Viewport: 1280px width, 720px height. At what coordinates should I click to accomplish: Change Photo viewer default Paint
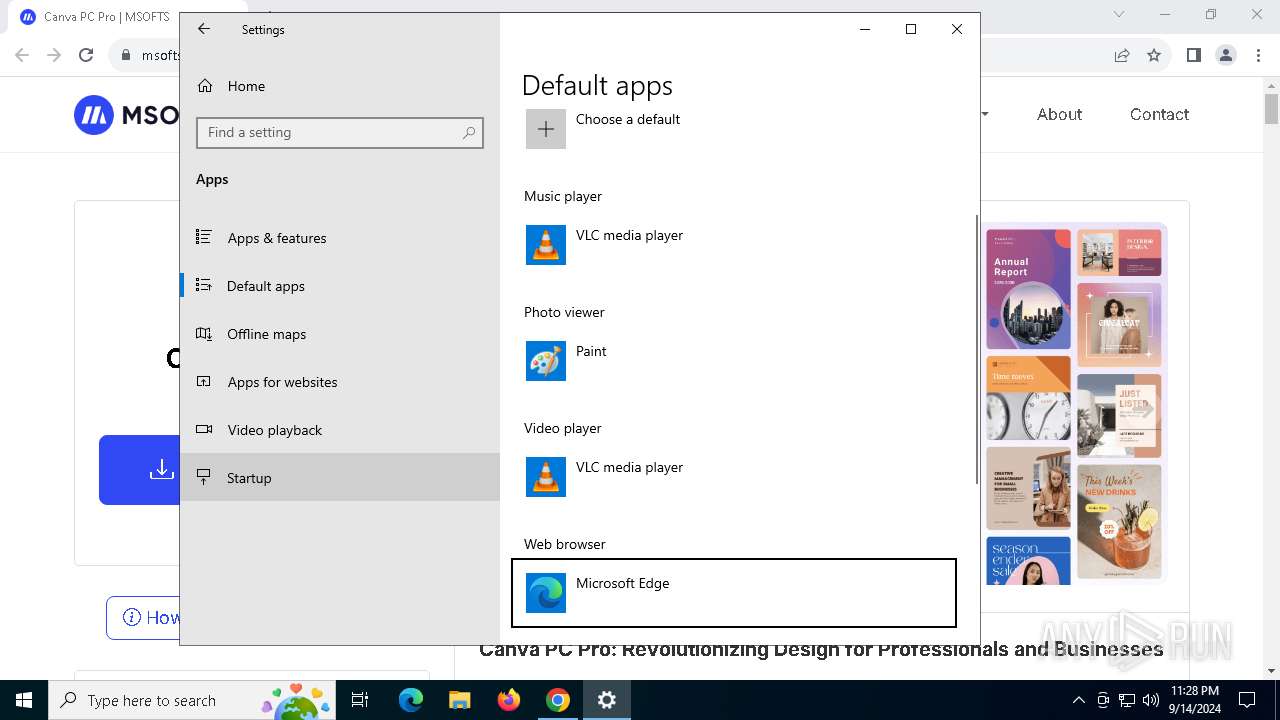pos(734,362)
